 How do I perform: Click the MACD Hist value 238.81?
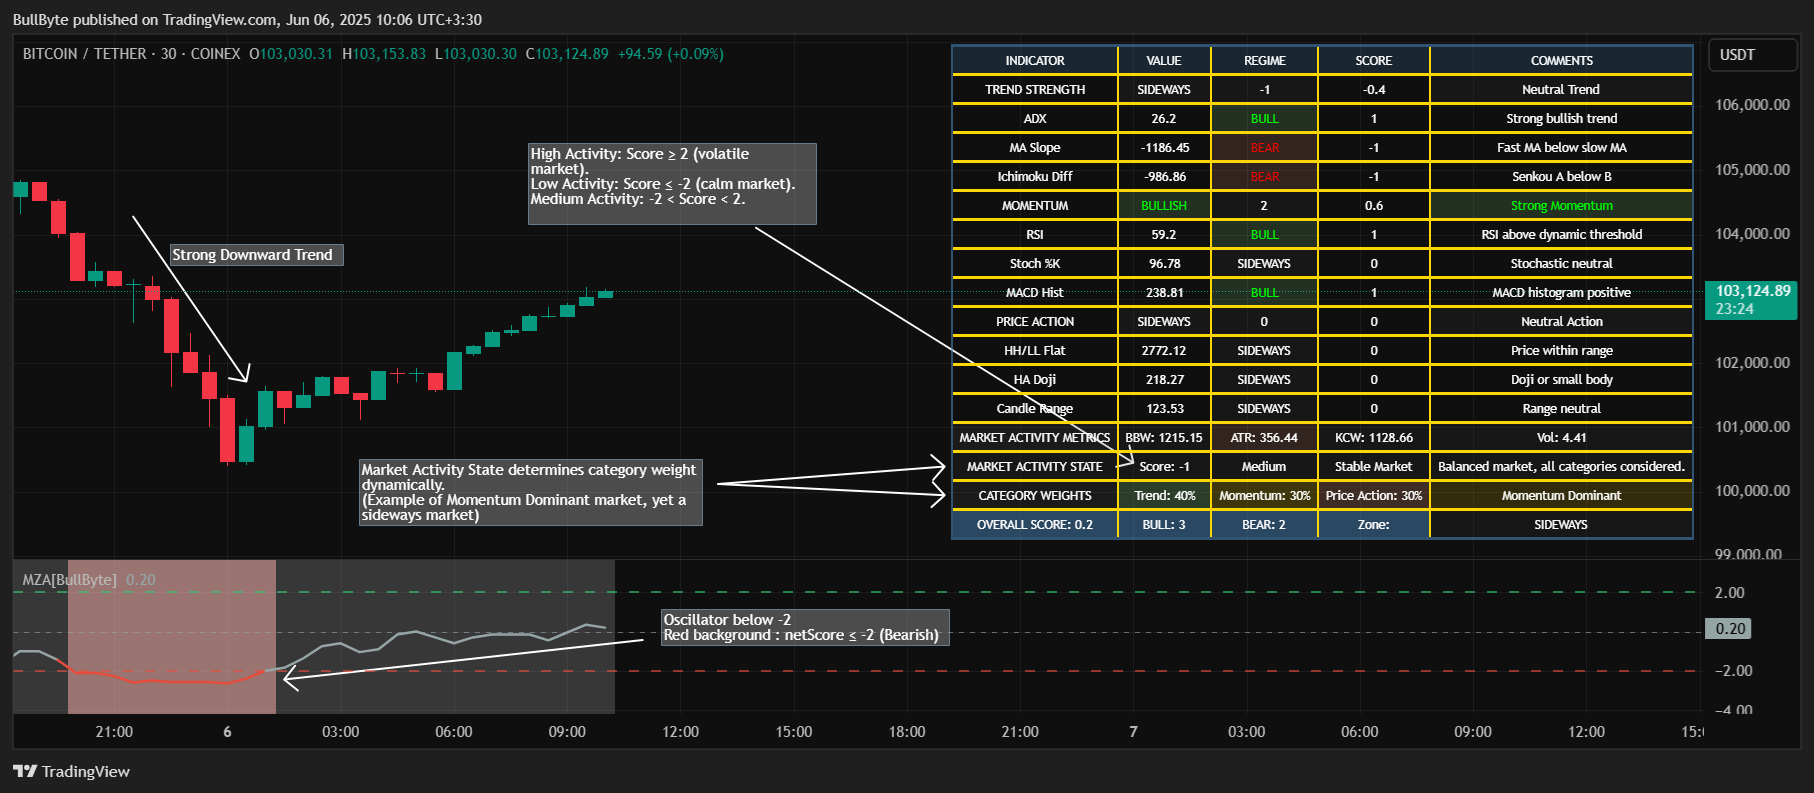pos(1164,292)
